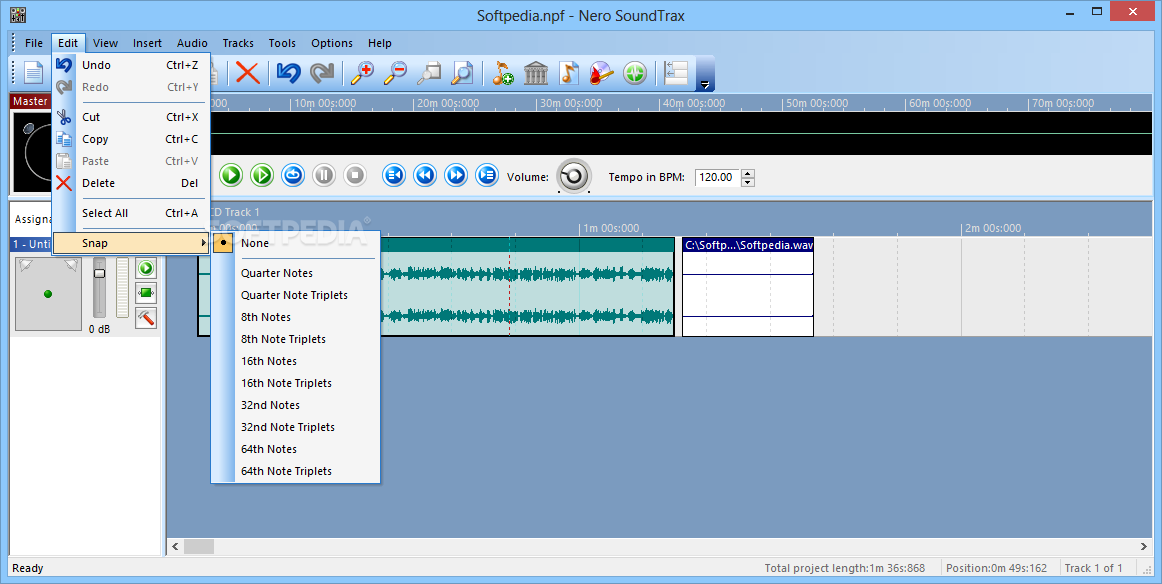
Task: Choose Delete from the Edit menu
Action: point(131,183)
